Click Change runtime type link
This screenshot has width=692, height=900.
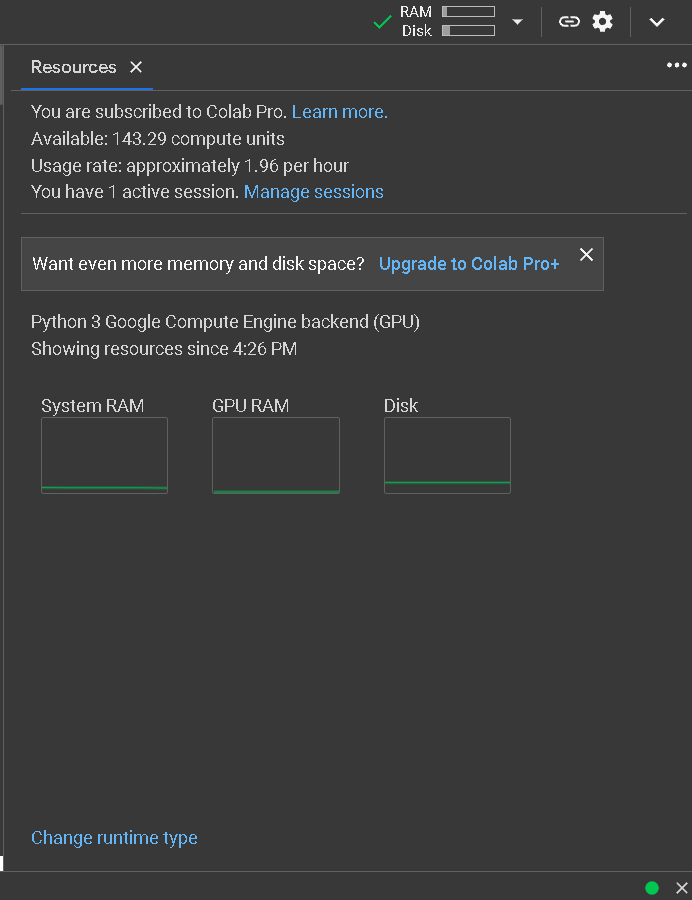coord(114,837)
